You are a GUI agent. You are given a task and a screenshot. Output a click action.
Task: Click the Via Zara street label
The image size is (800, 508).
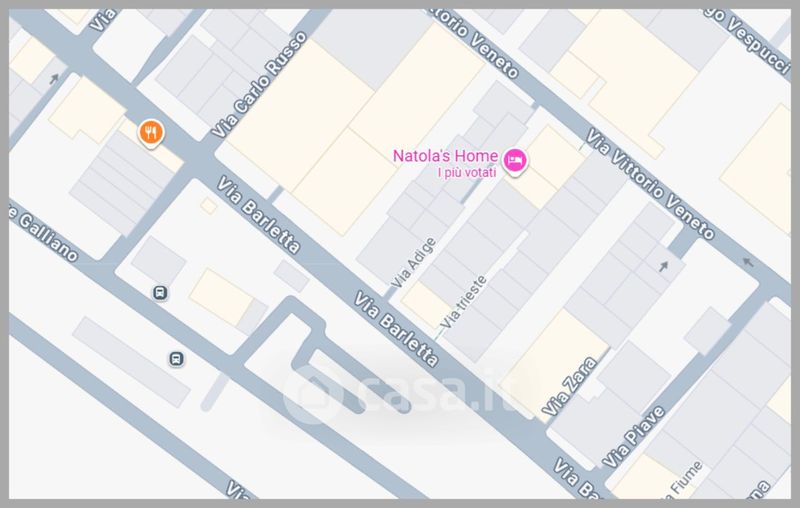click(x=569, y=386)
